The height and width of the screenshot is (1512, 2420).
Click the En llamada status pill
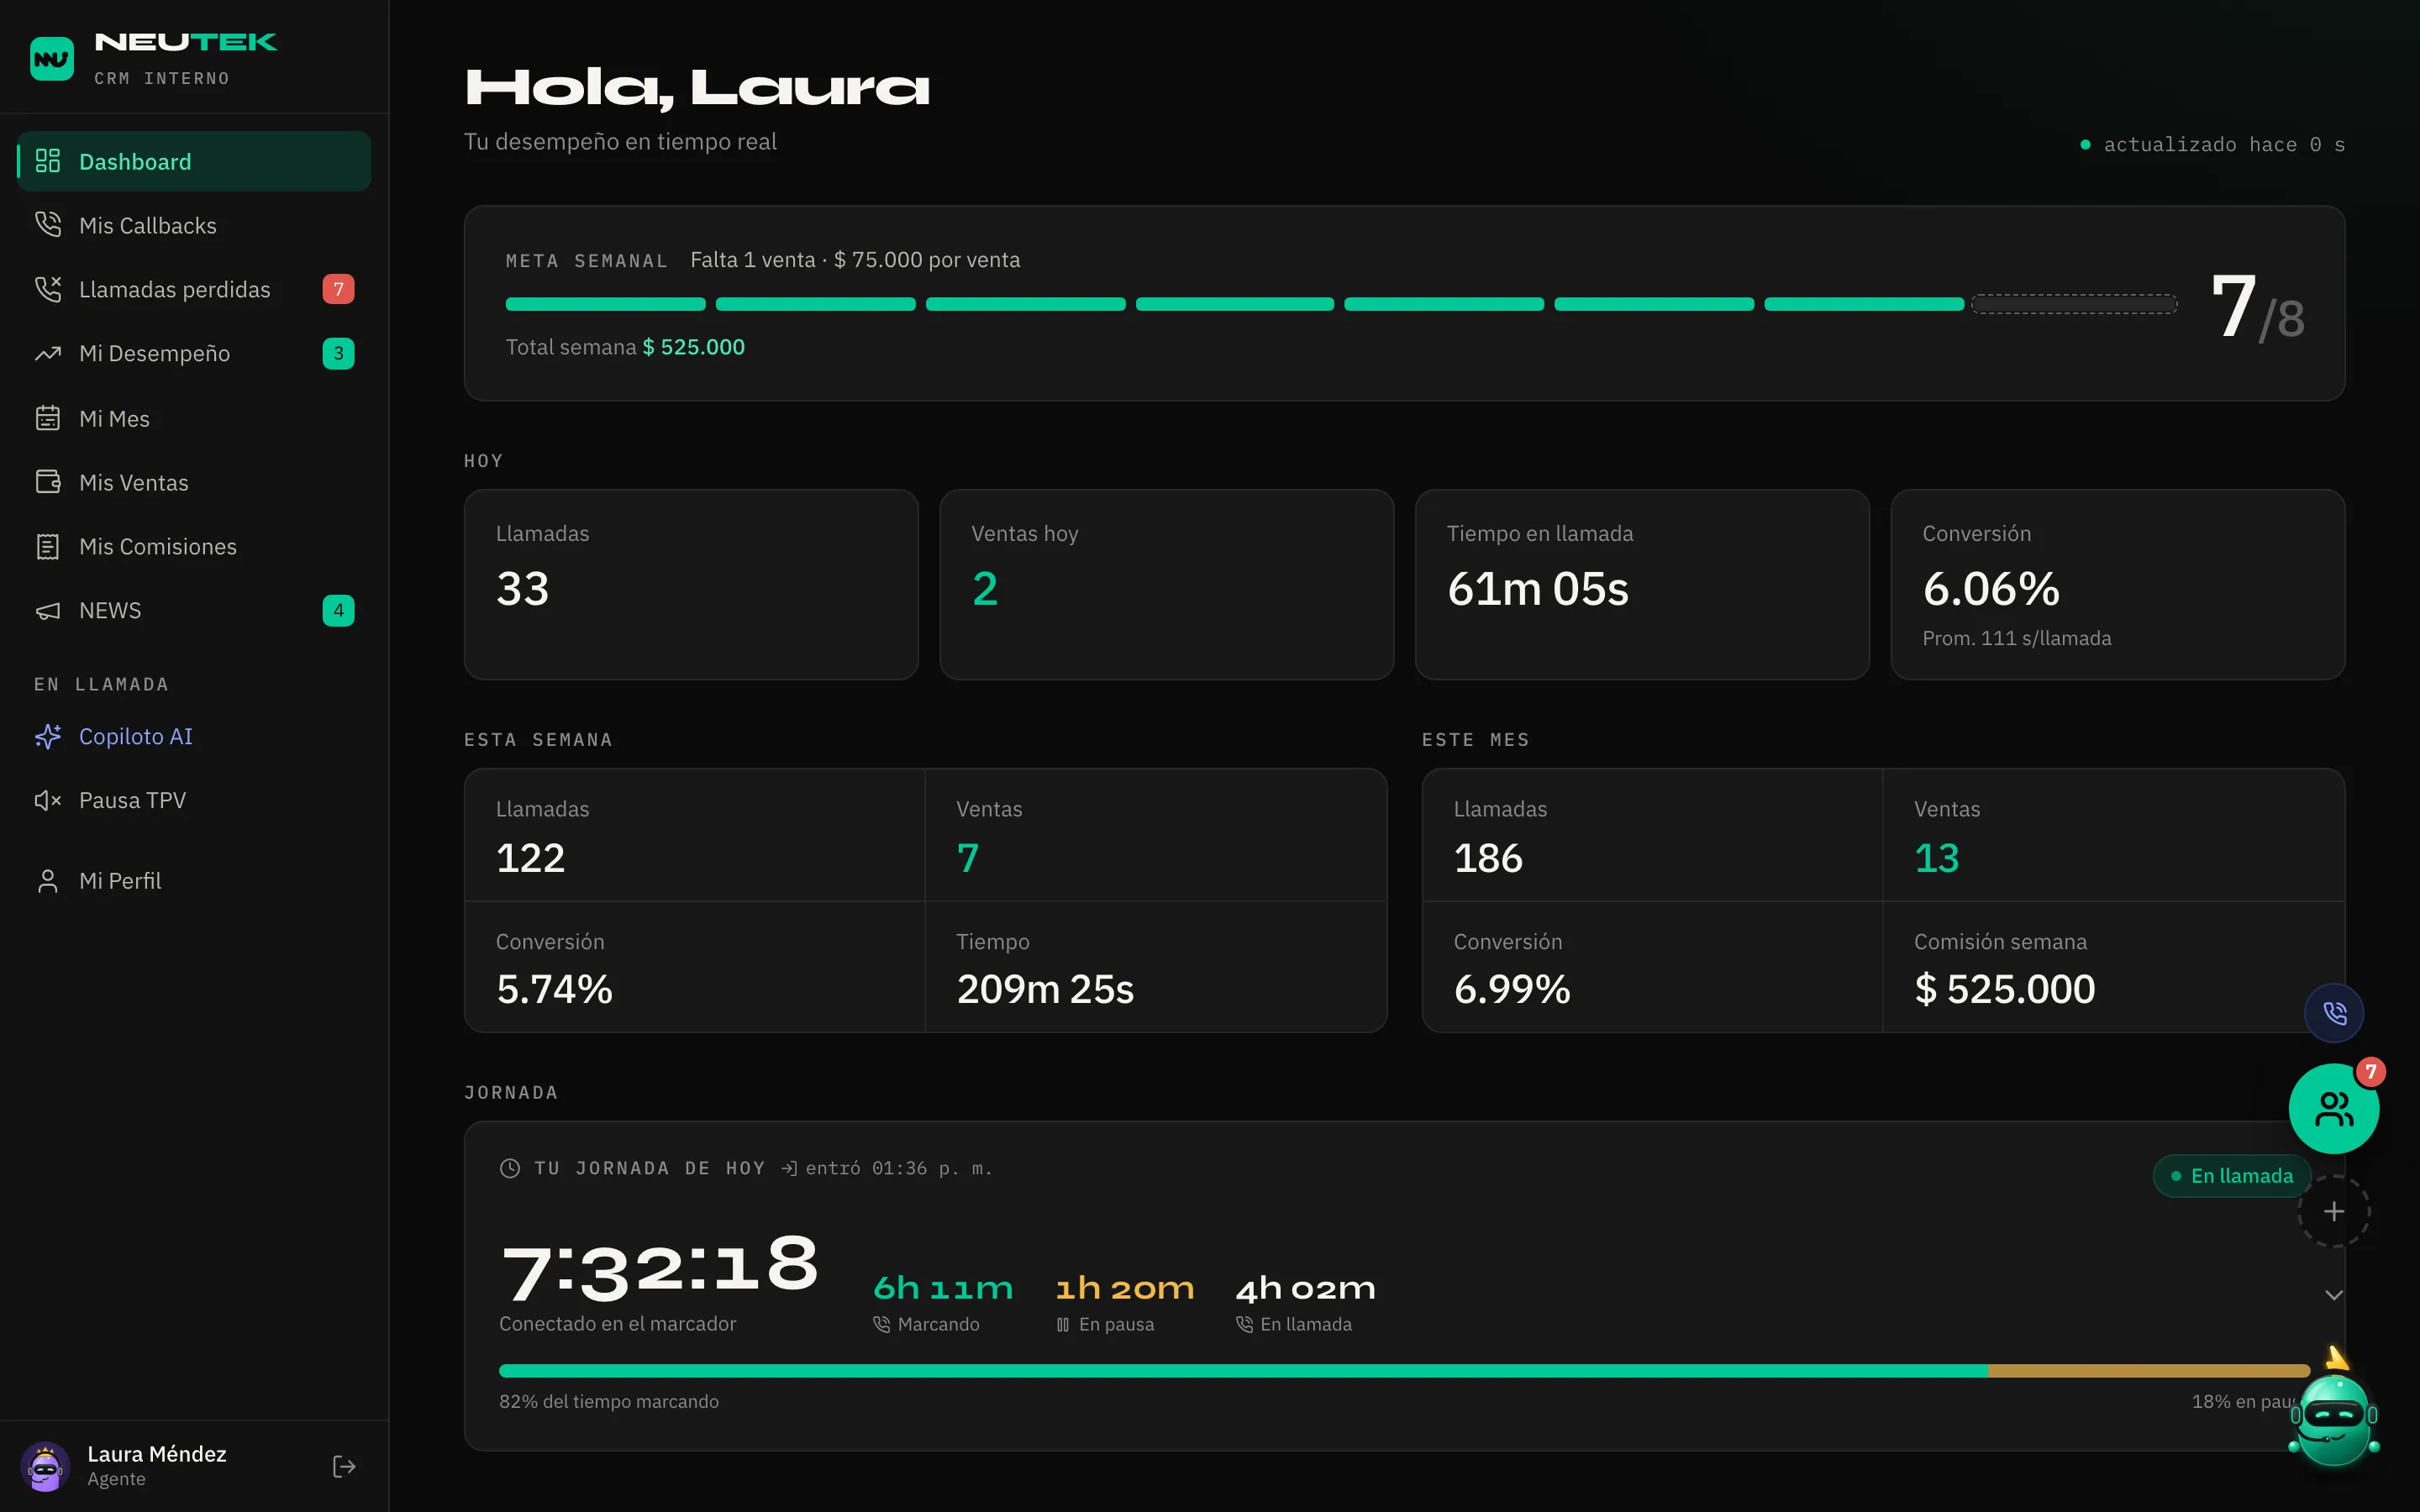pyautogui.click(x=2232, y=1176)
